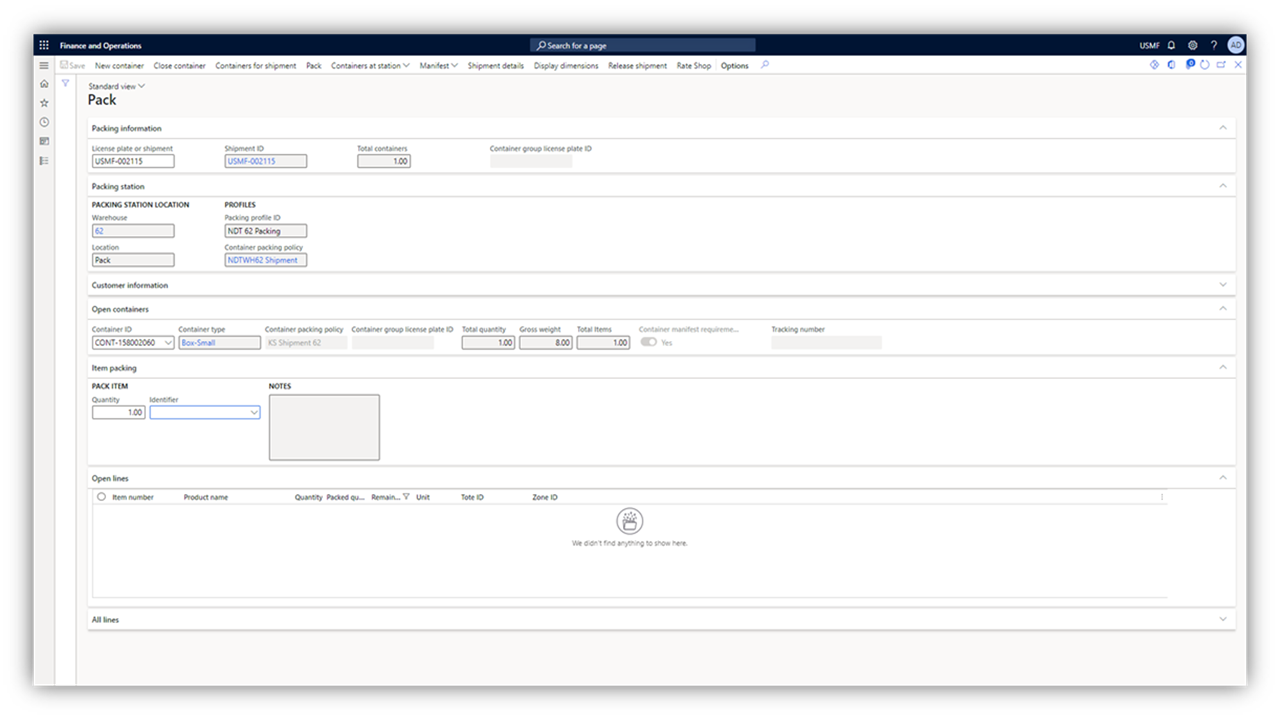Open Workspaces icon in sidebar

point(44,141)
